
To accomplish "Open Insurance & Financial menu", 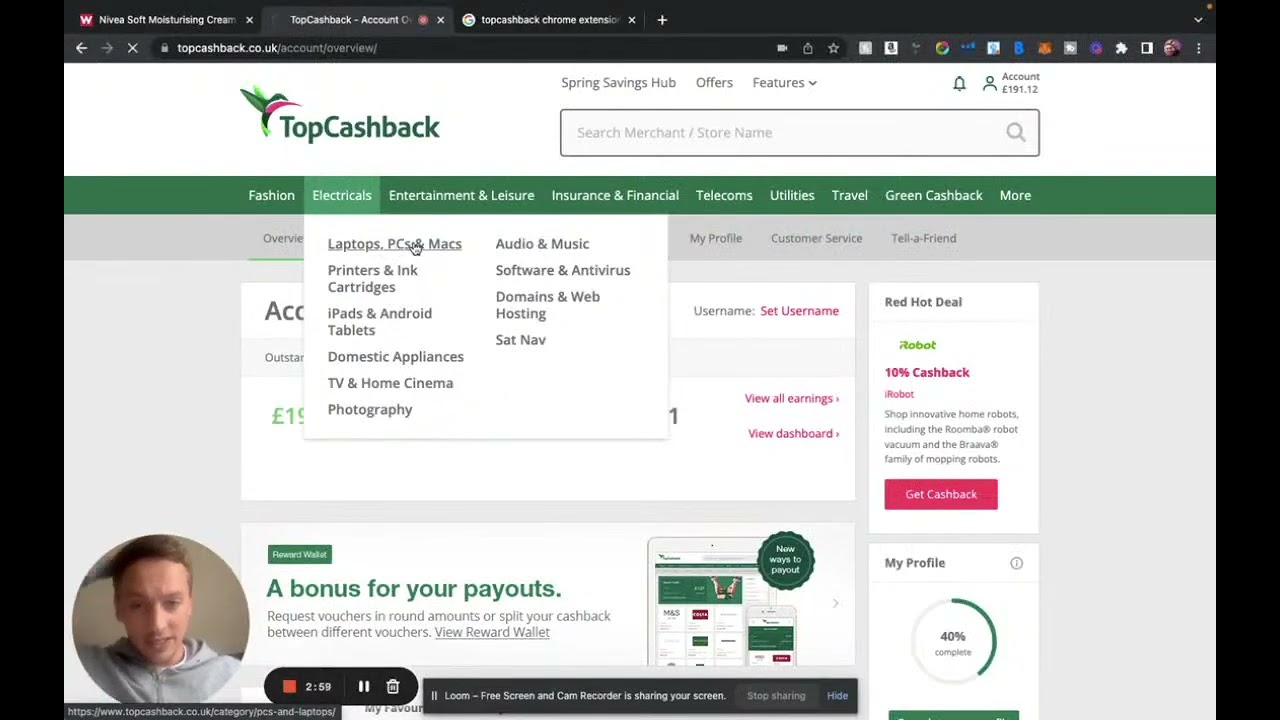I will coord(615,195).
